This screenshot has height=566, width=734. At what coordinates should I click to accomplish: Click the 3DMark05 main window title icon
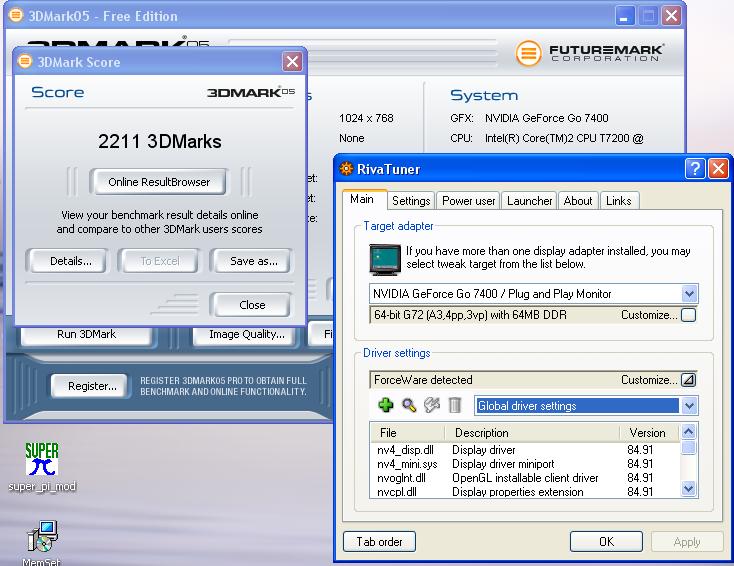coord(15,15)
